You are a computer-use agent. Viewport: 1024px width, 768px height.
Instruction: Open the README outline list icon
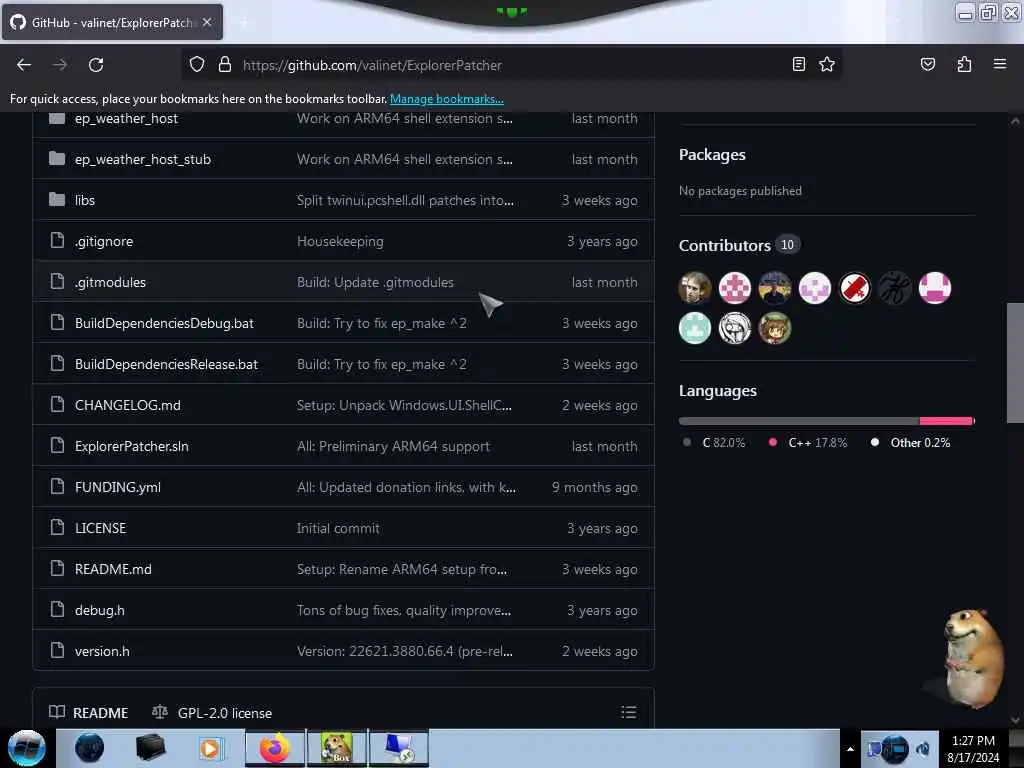pyautogui.click(x=628, y=712)
